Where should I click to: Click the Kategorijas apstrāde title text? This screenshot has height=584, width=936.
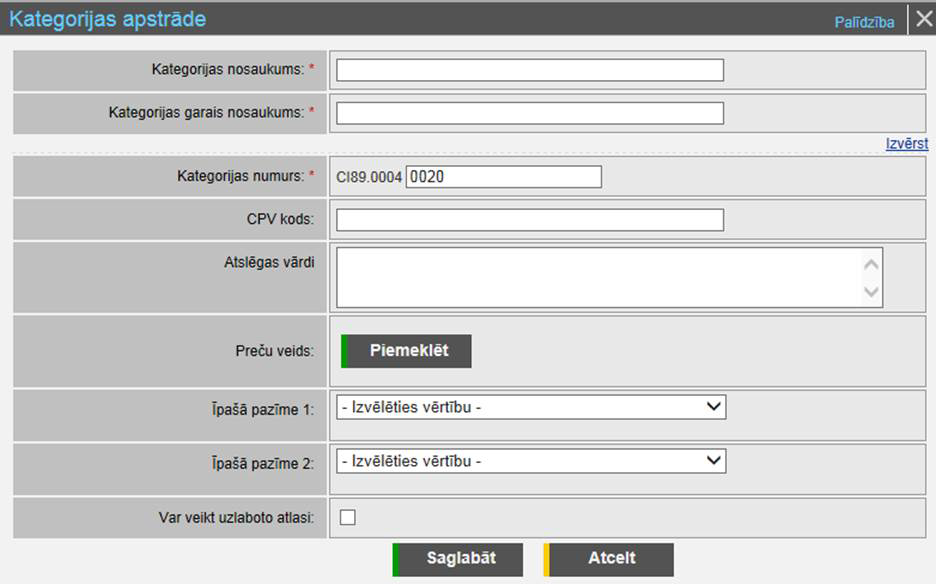(107, 19)
